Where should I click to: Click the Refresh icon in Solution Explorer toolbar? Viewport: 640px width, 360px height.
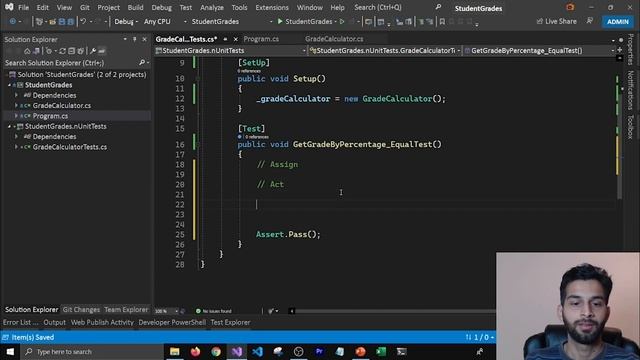tap(62, 51)
